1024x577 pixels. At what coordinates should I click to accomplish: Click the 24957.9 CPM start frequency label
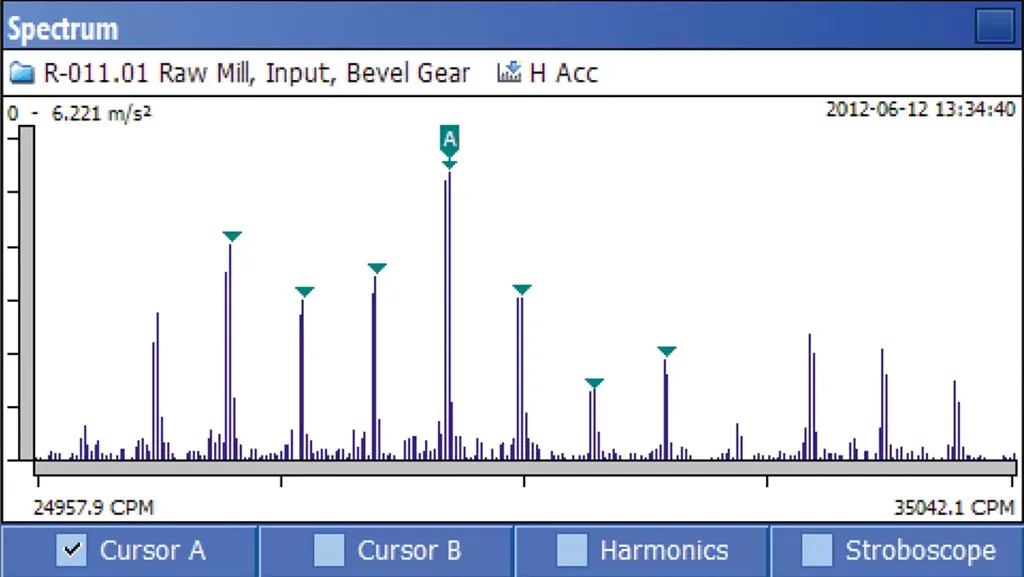pos(94,507)
